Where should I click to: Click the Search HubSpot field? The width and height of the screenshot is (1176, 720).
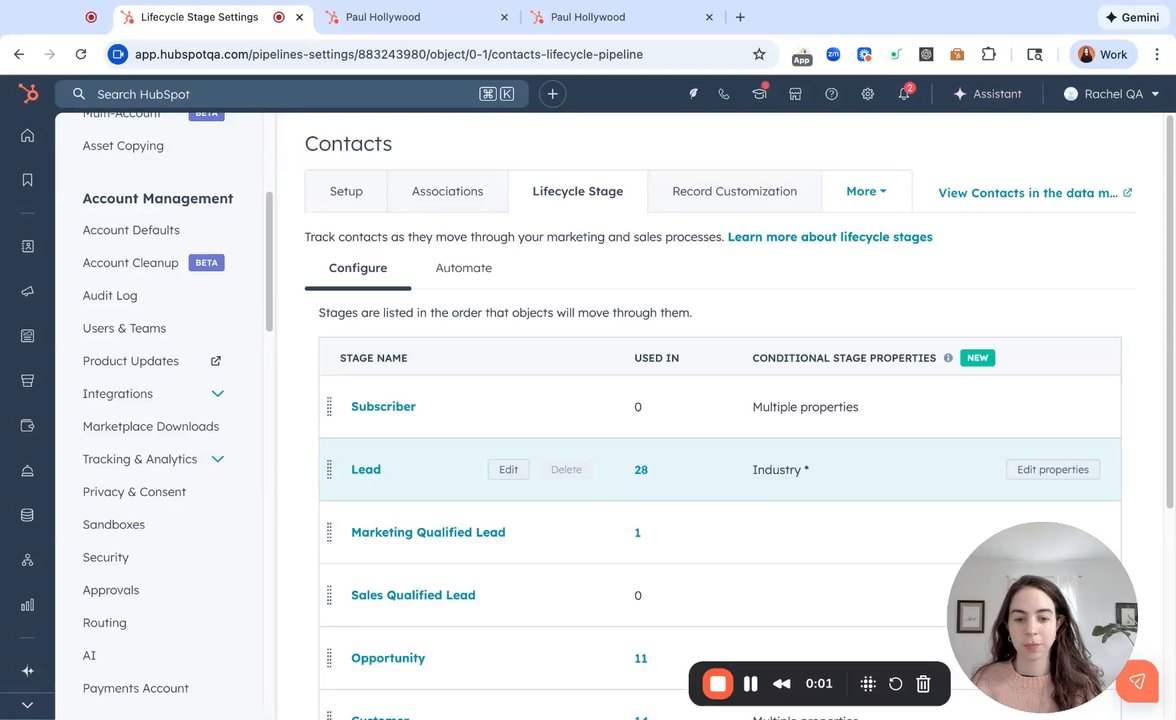(x=291, y=94)
